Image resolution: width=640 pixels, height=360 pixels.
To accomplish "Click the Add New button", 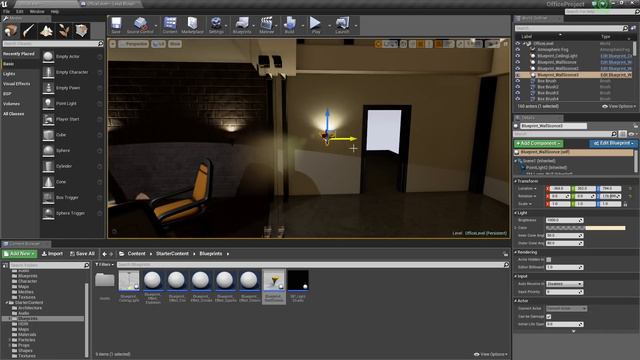I will click(x=19, y=253).
